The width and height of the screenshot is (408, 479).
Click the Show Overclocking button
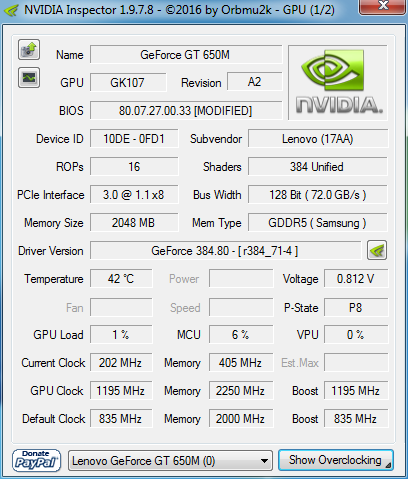pos(336,460)
